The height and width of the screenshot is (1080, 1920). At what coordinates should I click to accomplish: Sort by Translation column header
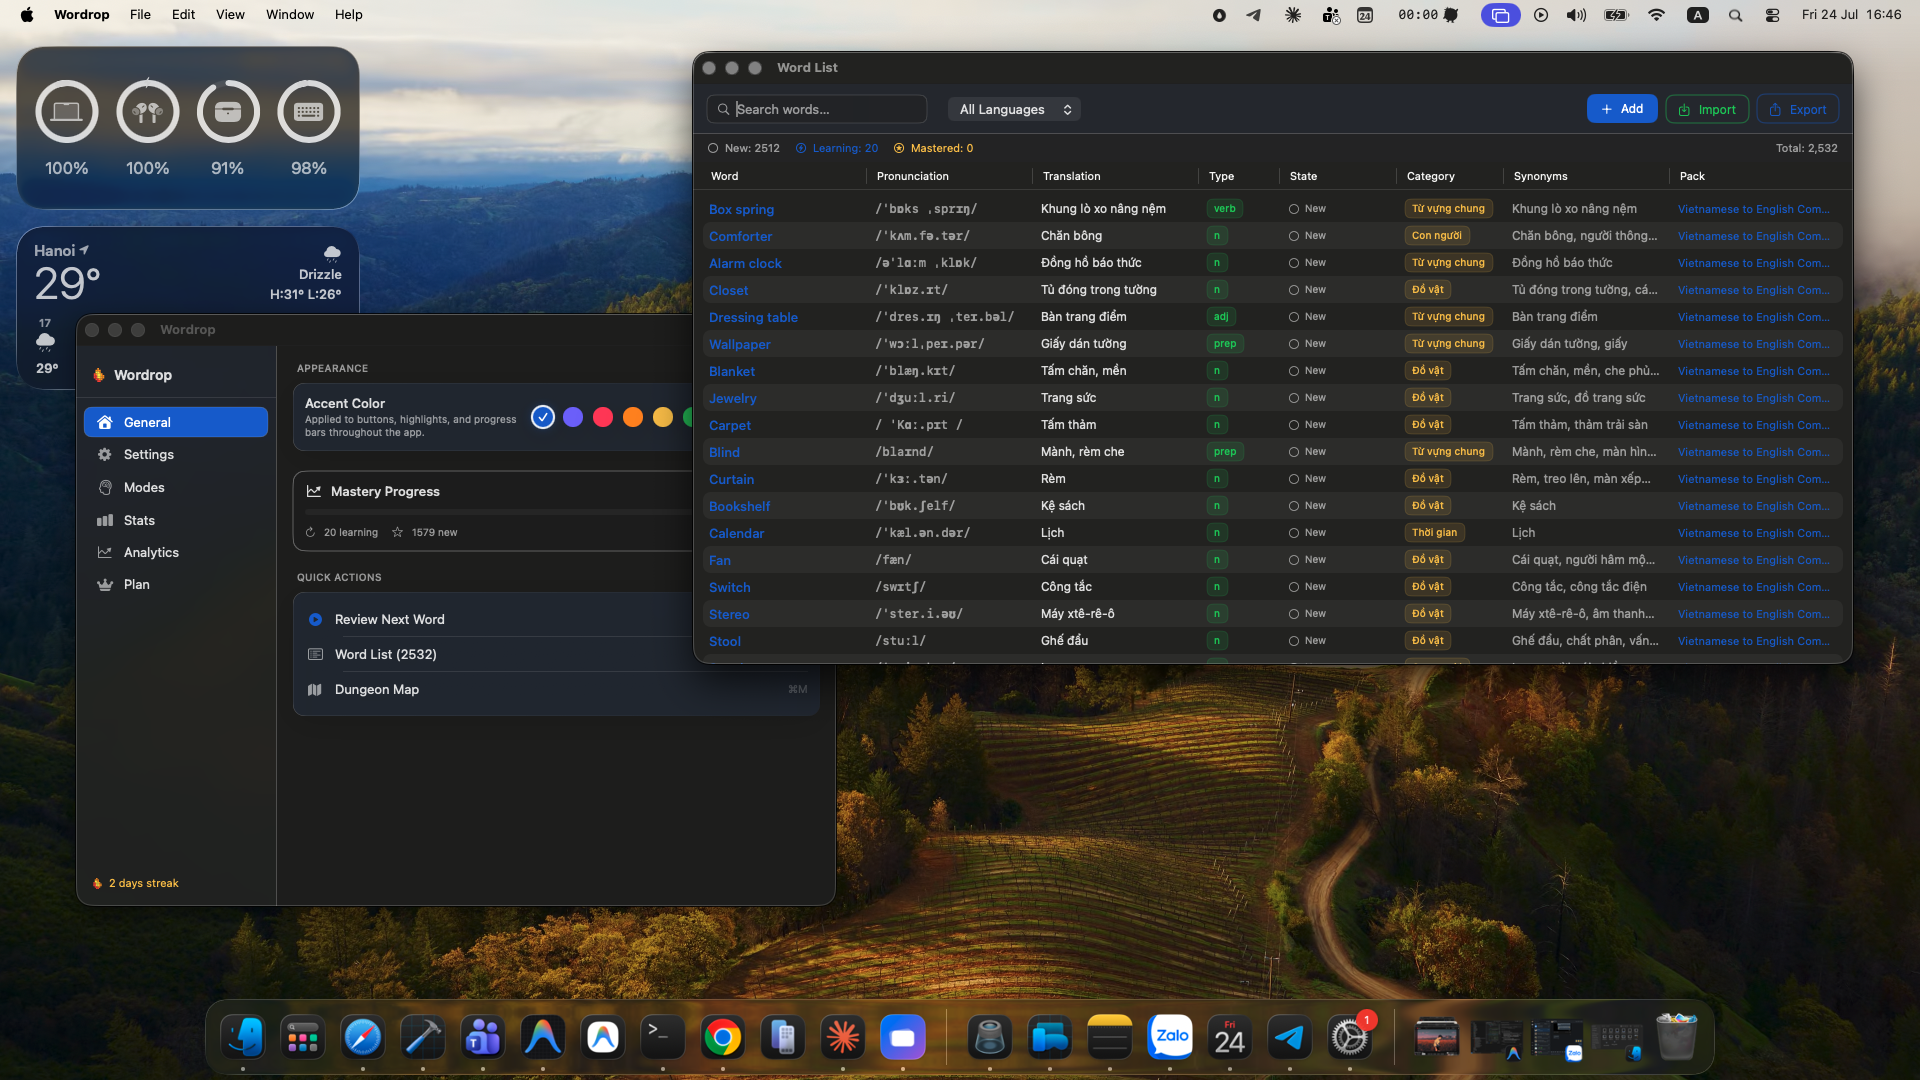[x=1072, y=176]
